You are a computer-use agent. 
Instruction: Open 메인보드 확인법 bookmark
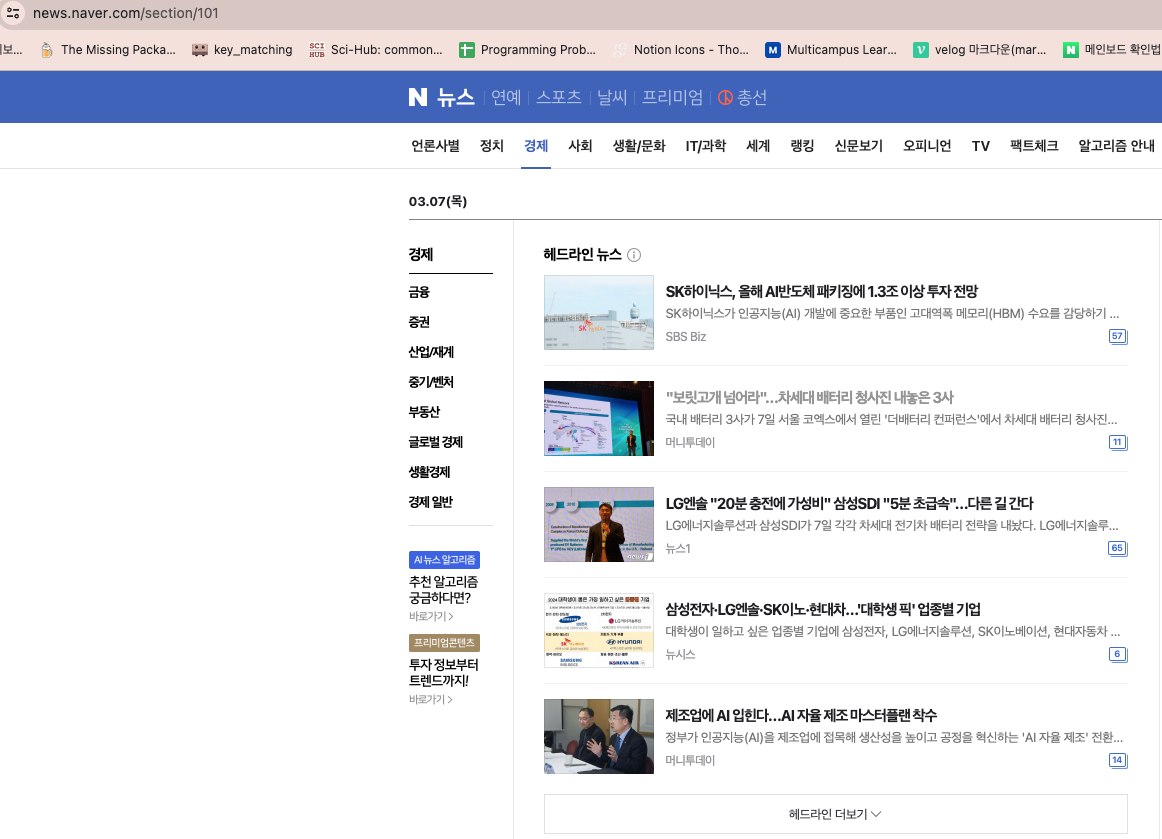[x=1112, y=50]
